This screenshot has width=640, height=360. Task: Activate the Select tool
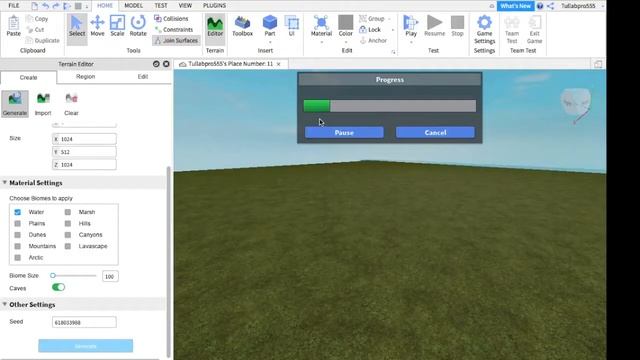(77, 26)
